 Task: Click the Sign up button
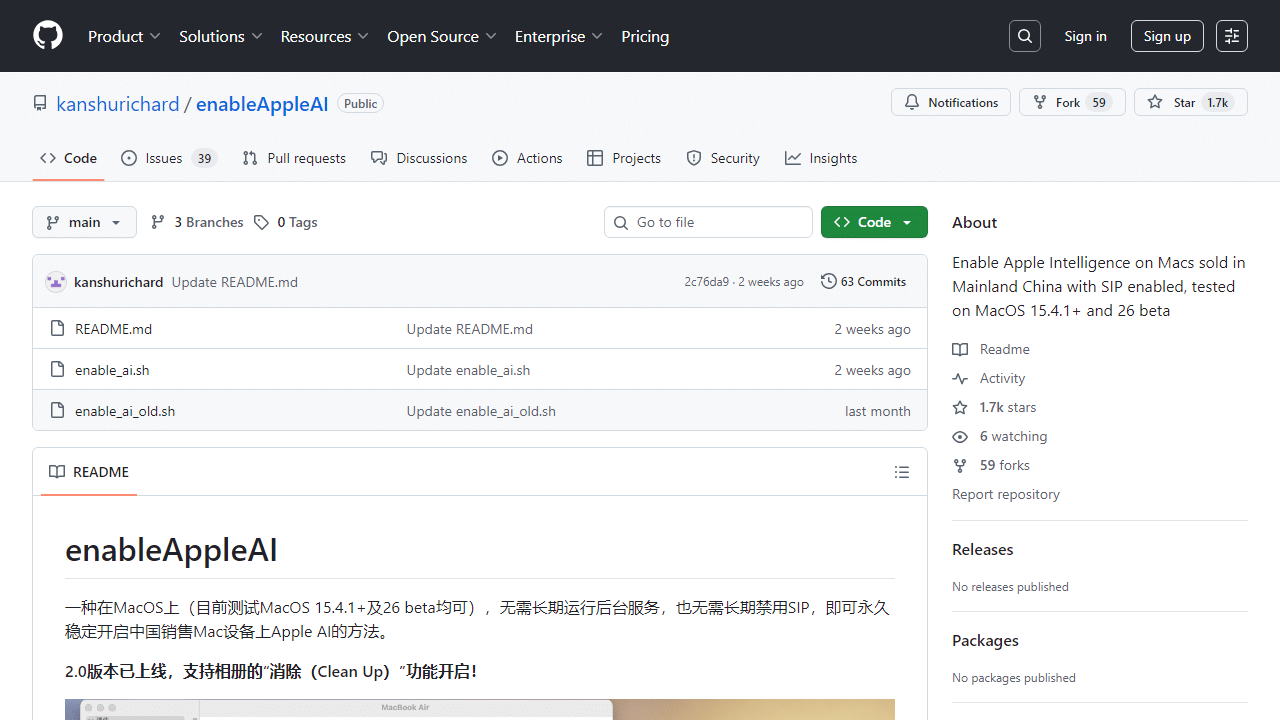(x=1167, y=36)
